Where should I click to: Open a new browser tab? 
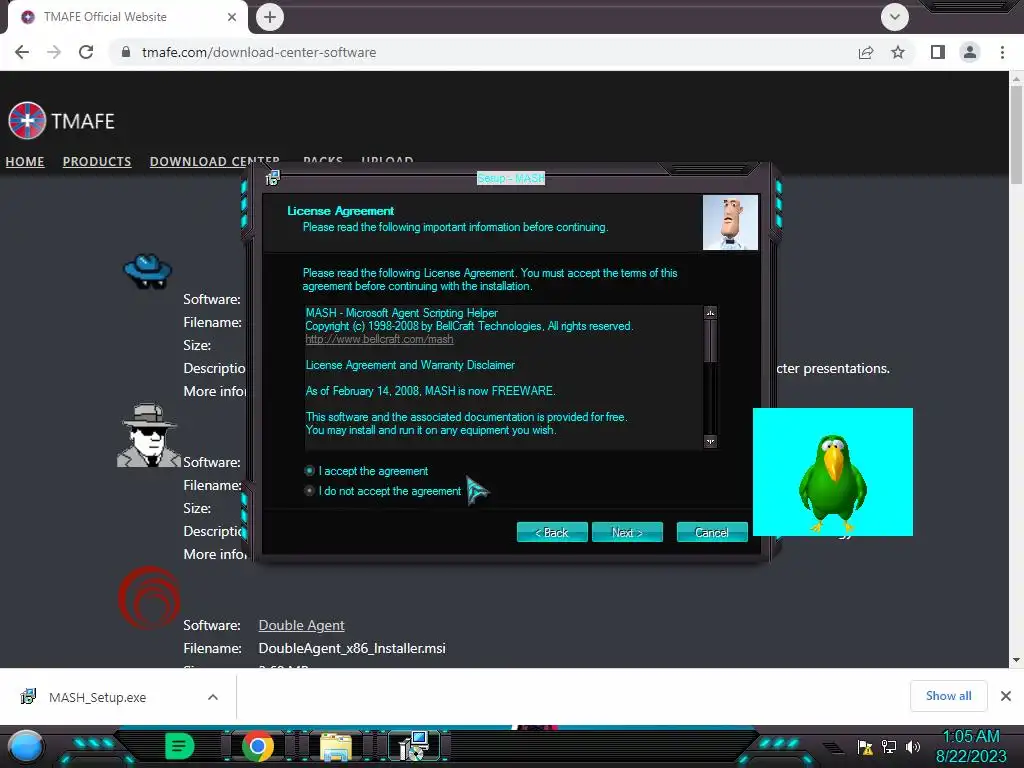(x=270, y=17)
